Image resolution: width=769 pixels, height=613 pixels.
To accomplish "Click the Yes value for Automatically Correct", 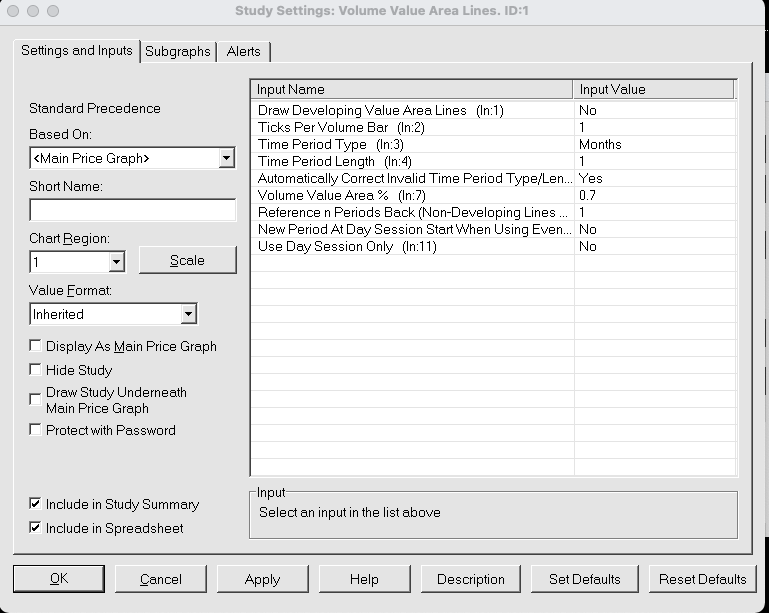I will coord(590,178).
